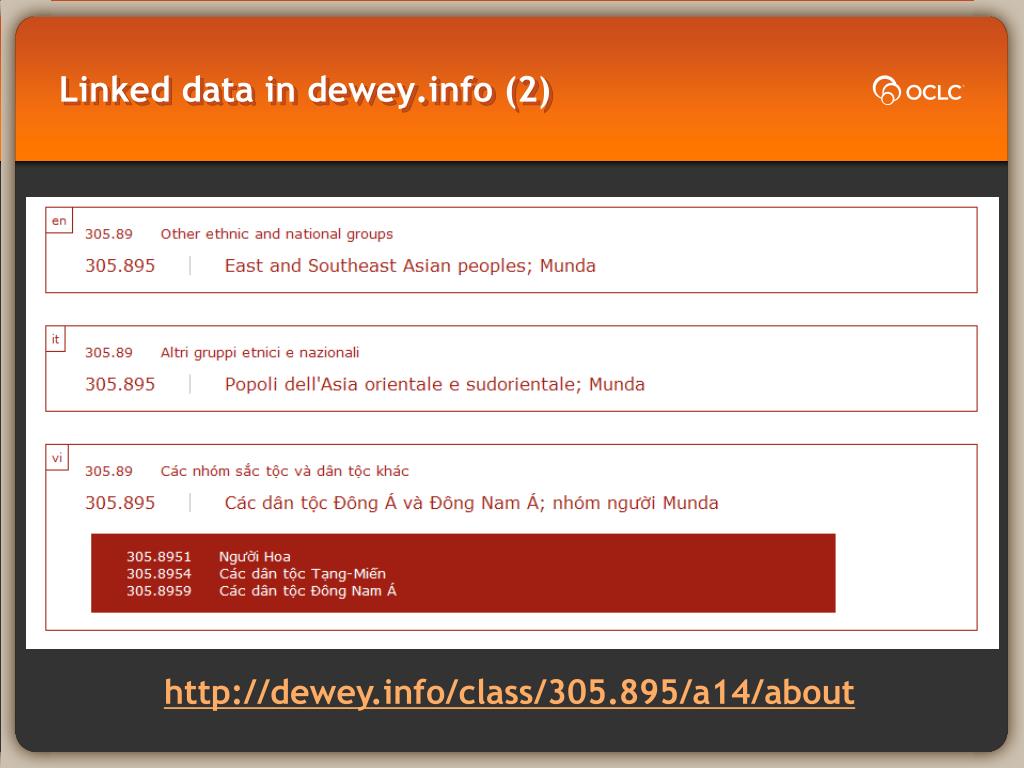Click 'Popoli dell'Asia orientale e sudorientale; Munda'
Viewport: 1024px width, 768px height.
coord(434,384)
